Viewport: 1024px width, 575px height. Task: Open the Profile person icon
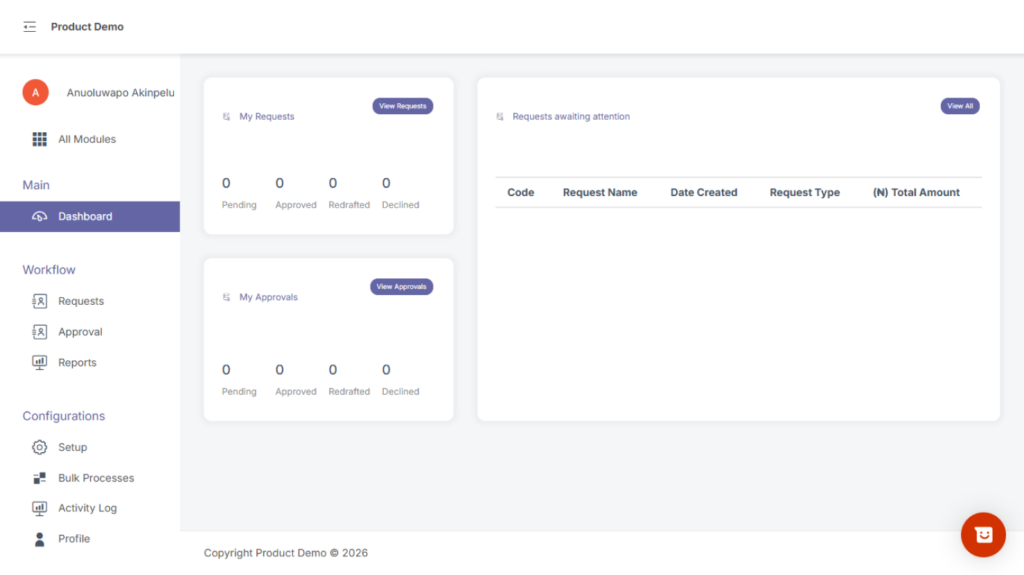[x=40, y=539]
